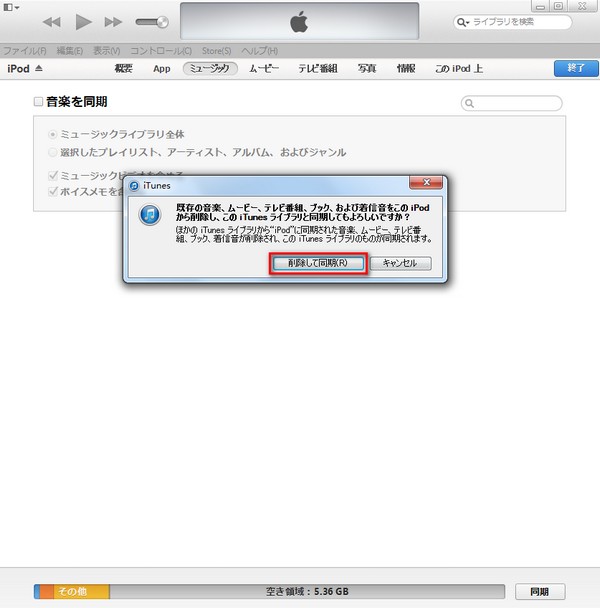600x608 pixels.
Task: Open the Store(S) menu
Action: pyautogui.click(x=216, y=51)
